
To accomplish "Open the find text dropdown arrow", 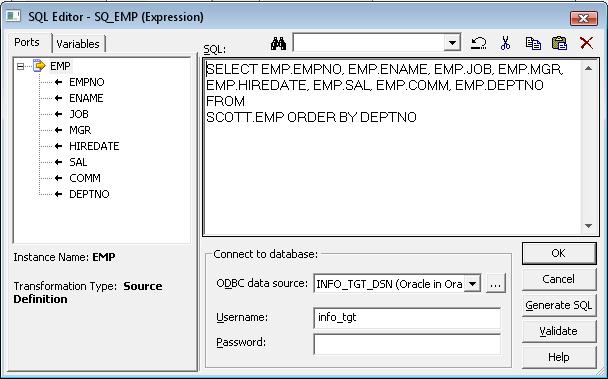I will tap(452, 42).
